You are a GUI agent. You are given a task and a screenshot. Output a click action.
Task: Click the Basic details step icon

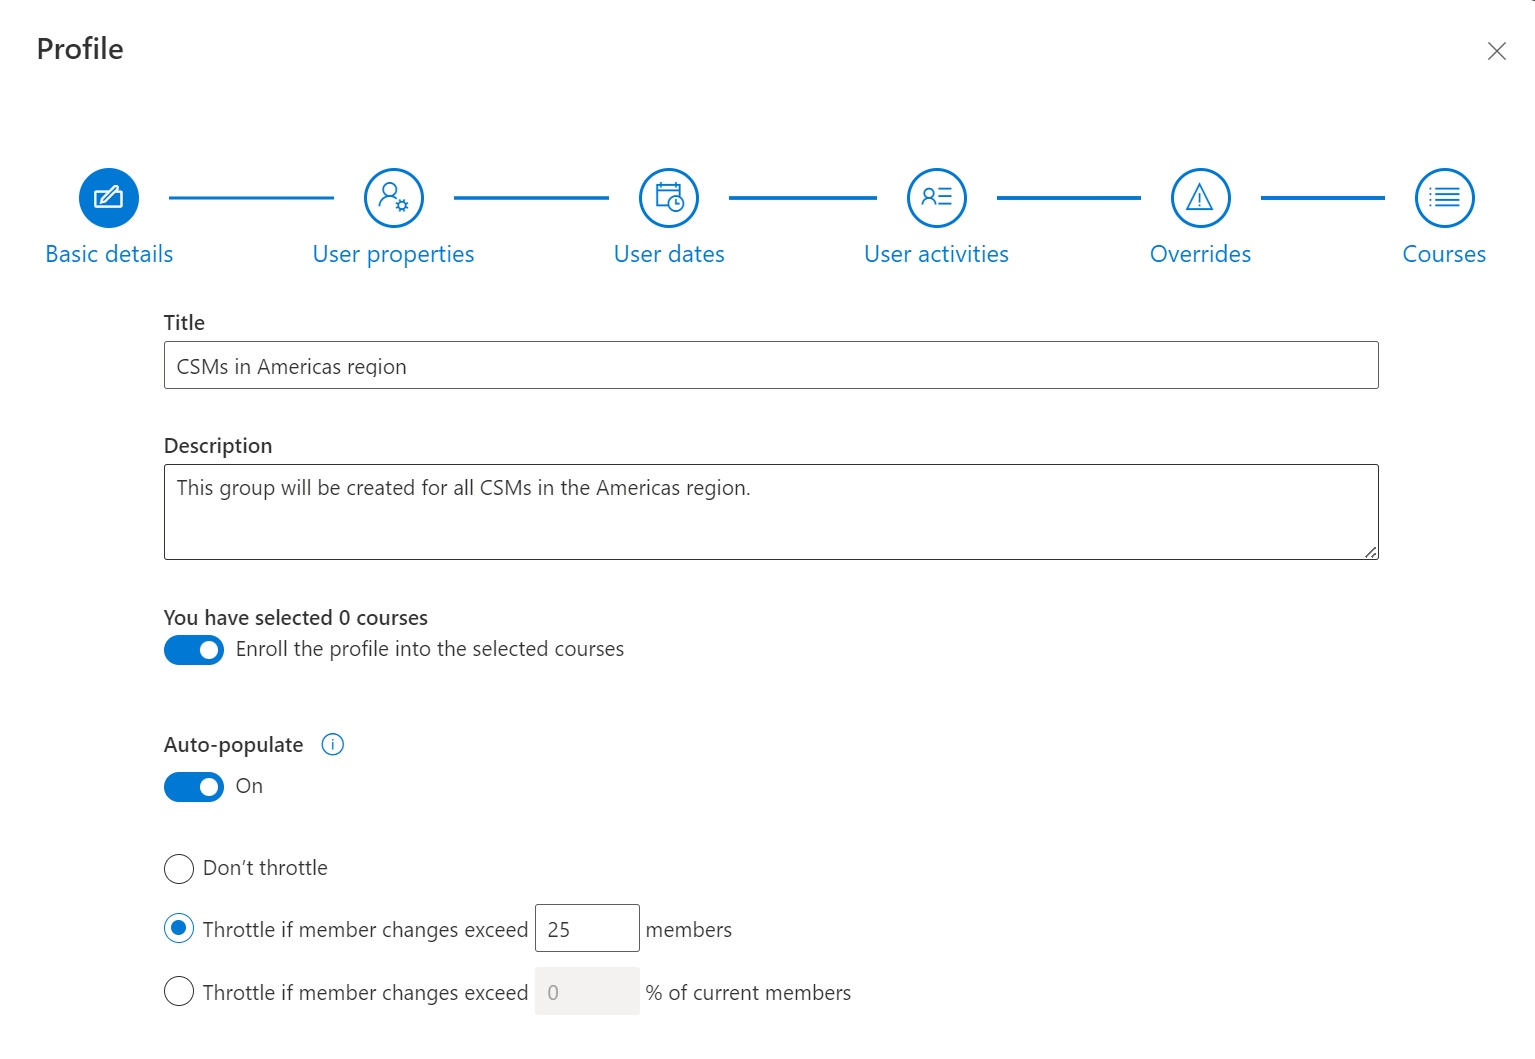[108, 197]
